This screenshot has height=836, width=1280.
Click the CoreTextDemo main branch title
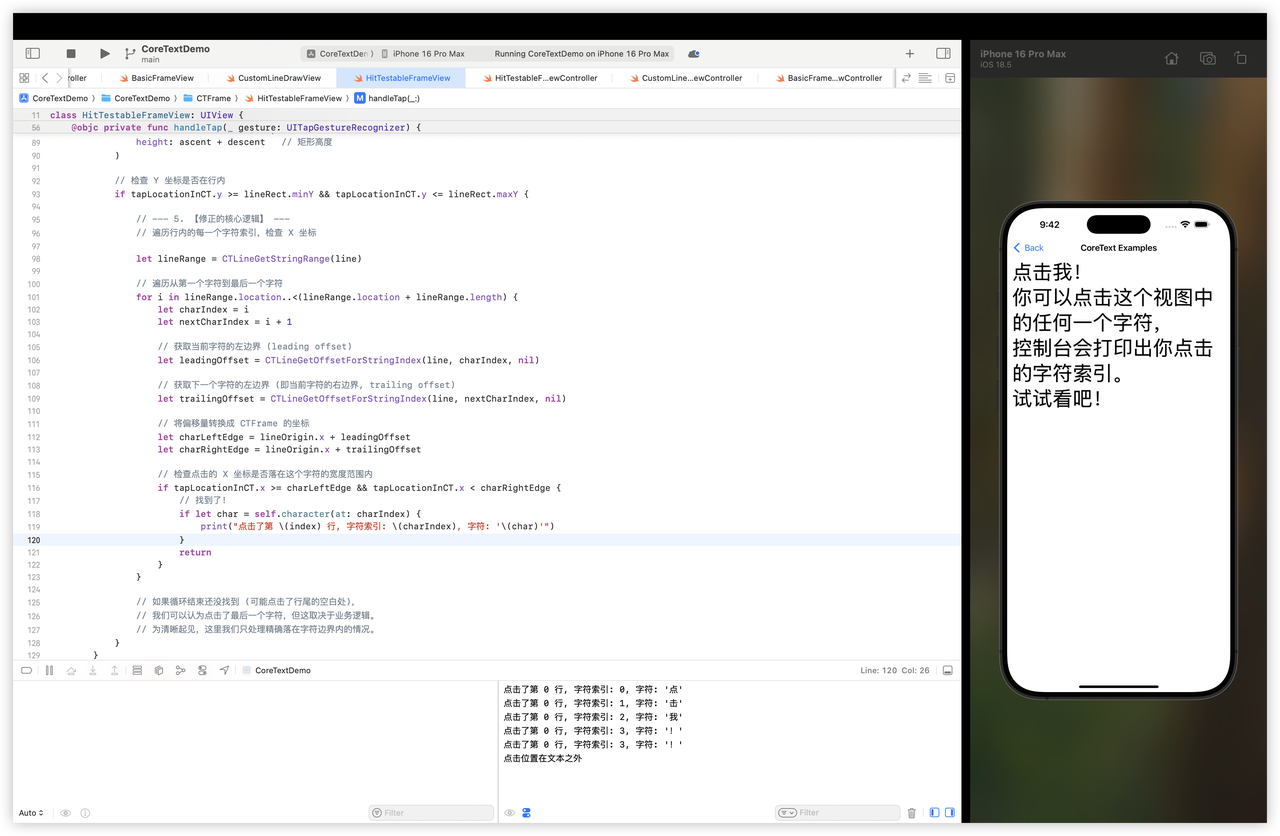175,53
